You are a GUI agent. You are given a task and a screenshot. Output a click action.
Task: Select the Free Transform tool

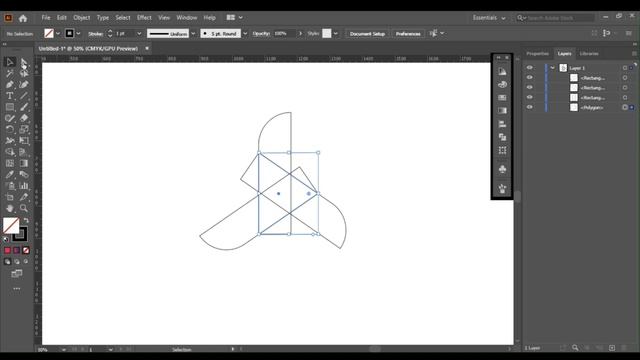(x=24, y=141)
